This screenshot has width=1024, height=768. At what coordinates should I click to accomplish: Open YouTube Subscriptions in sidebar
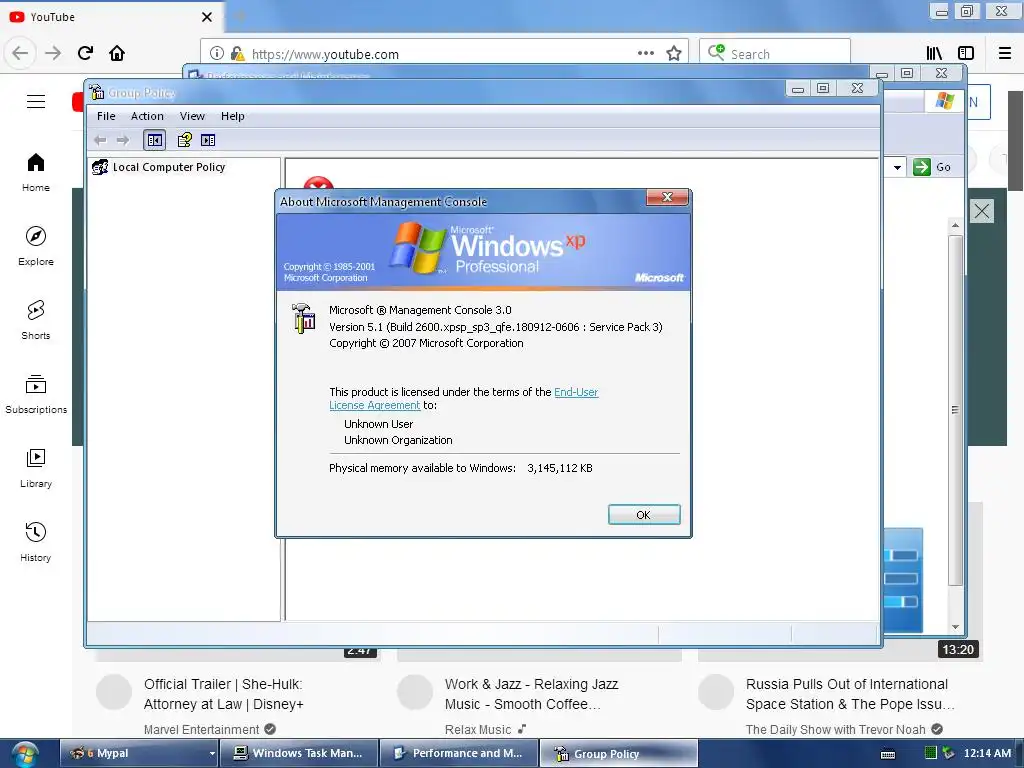coord(36,394)
